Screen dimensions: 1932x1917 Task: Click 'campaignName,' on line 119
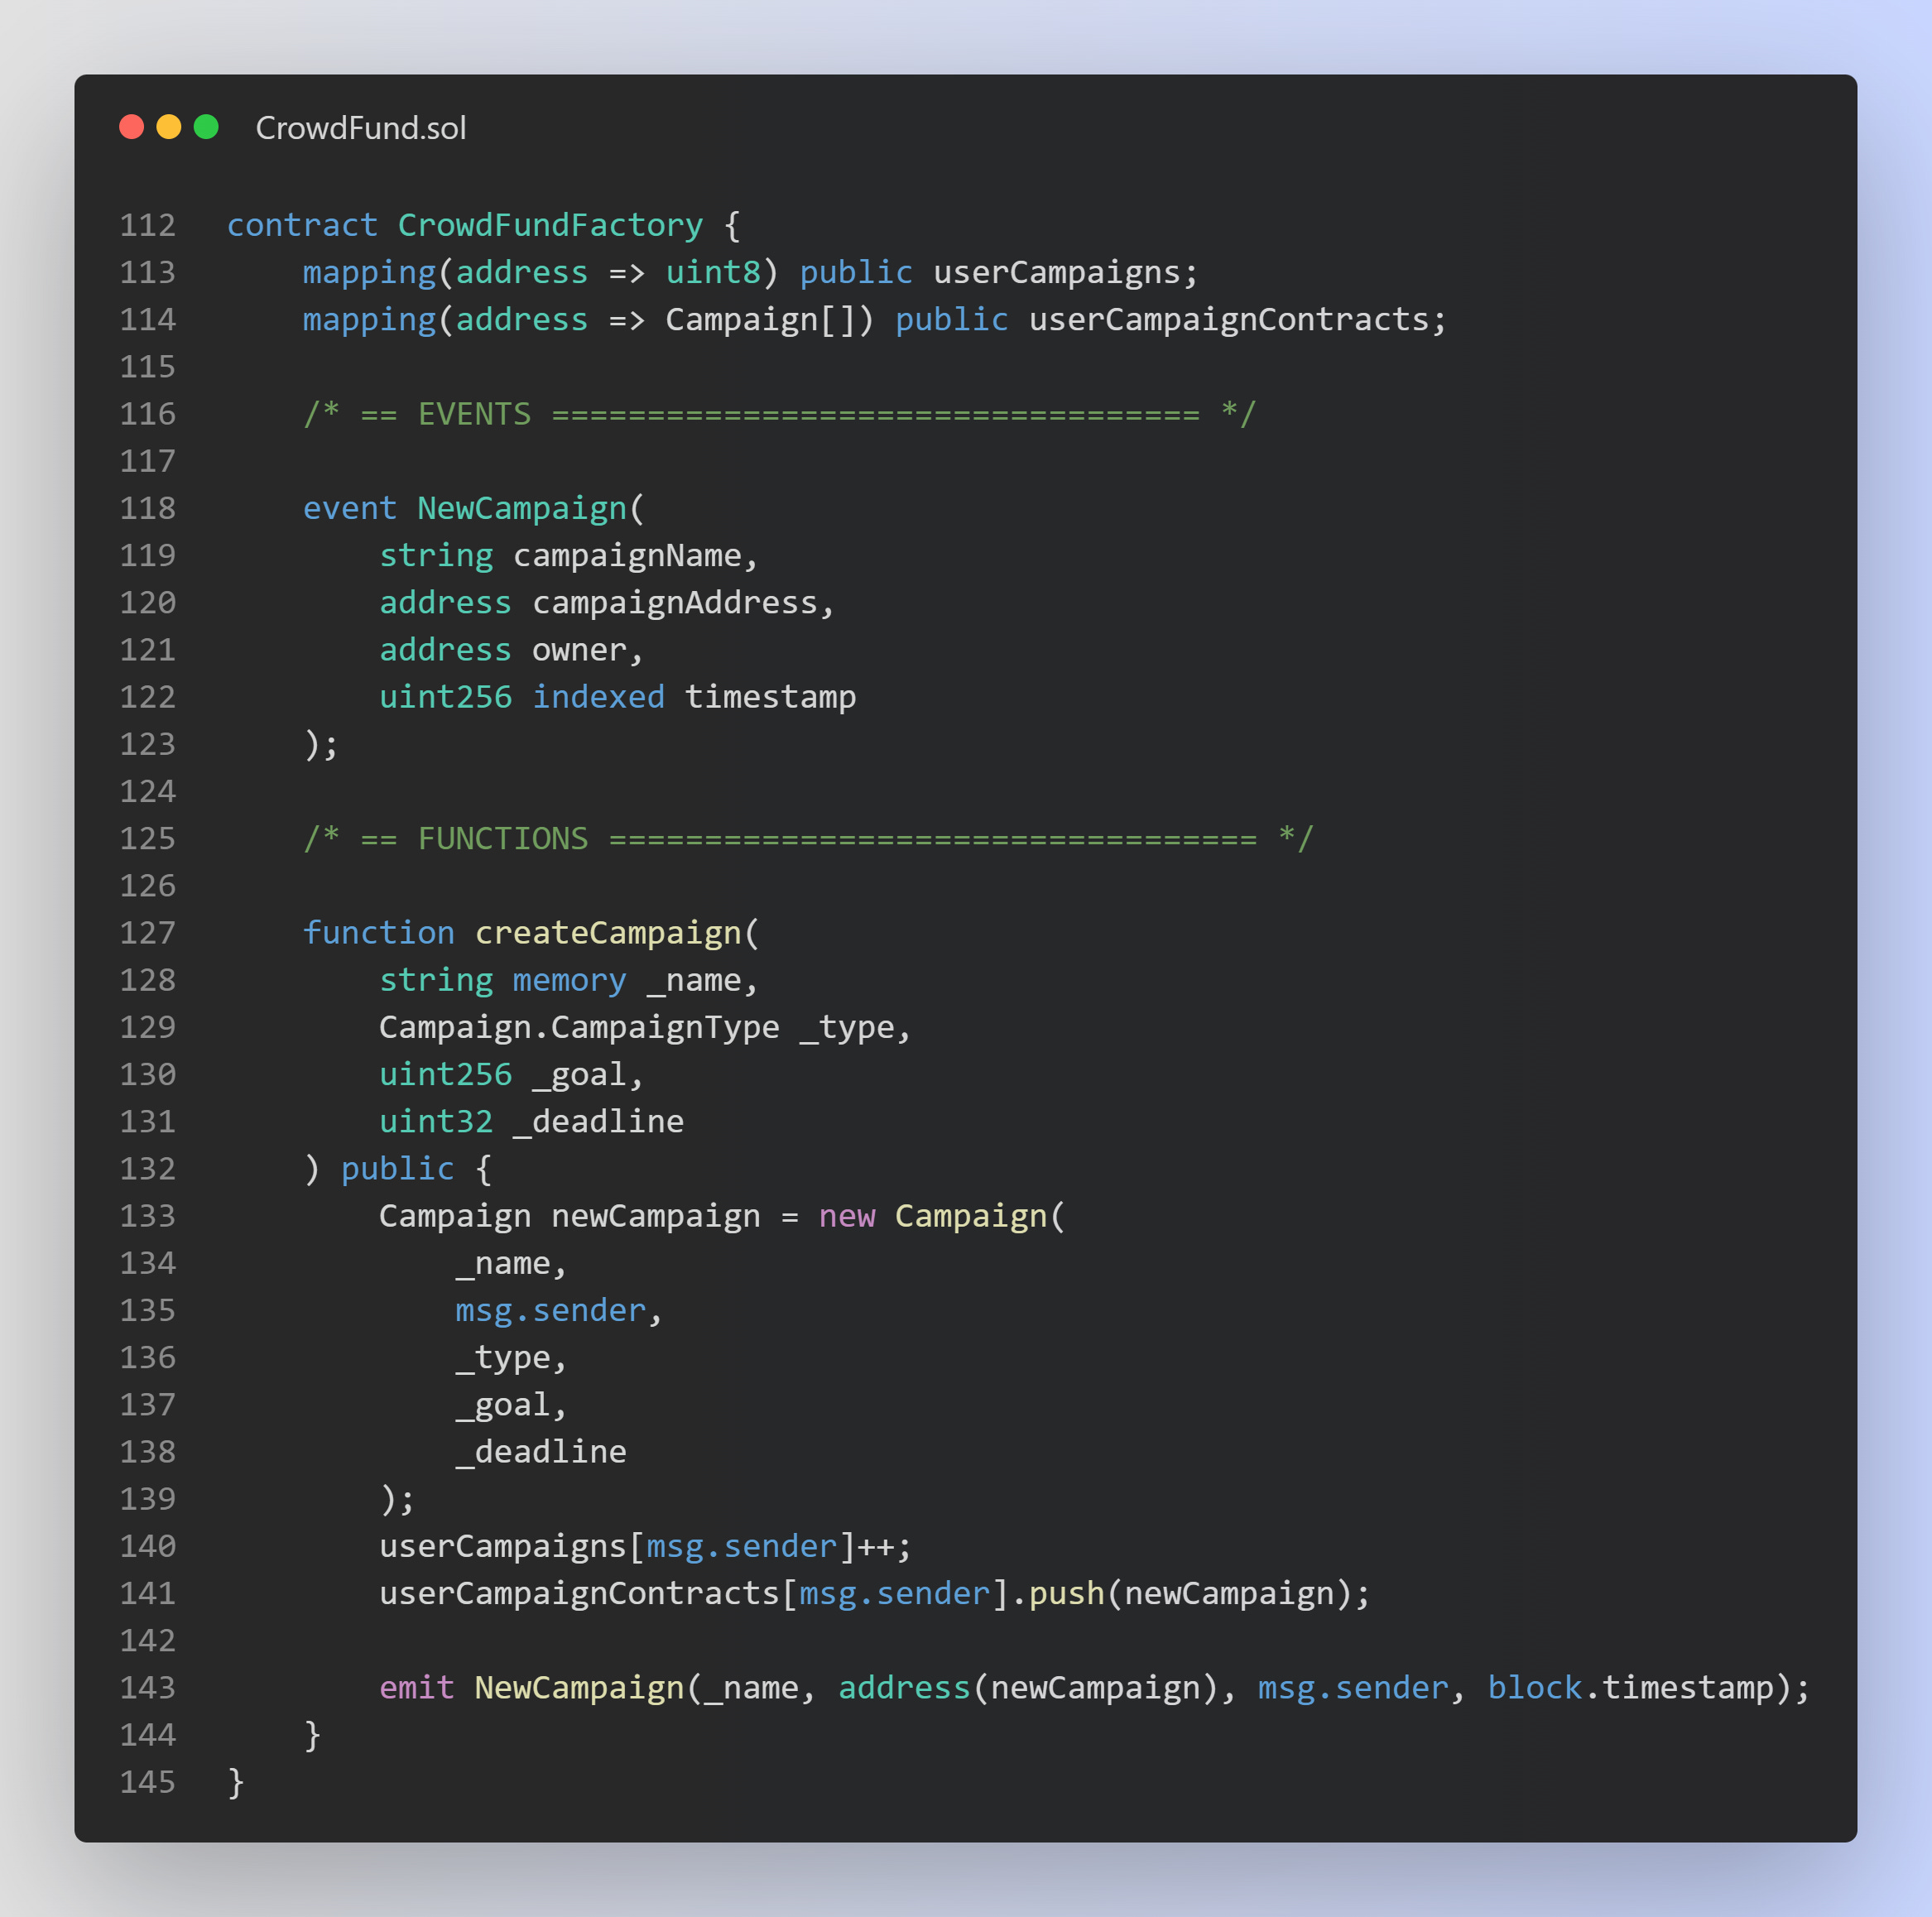(636, 555)
